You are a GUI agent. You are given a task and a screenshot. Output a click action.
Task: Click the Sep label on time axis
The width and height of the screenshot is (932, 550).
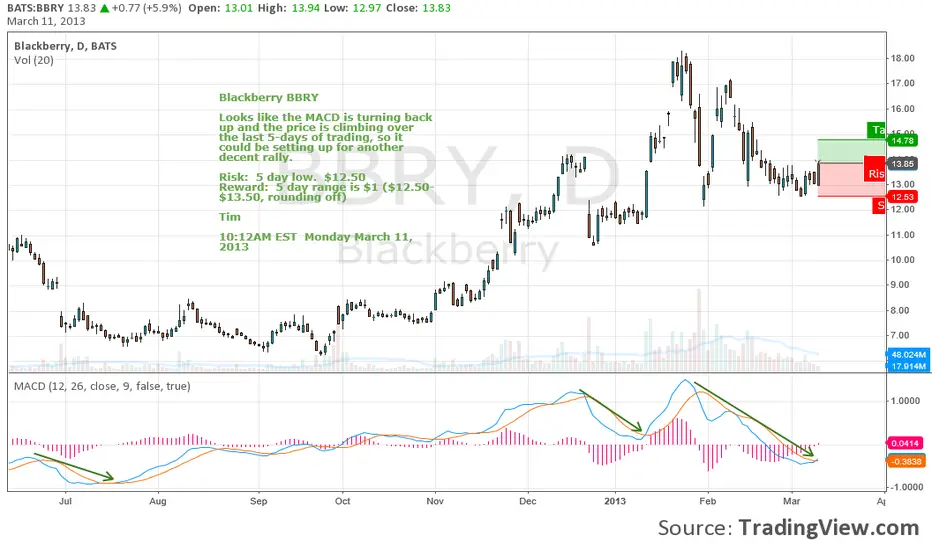click(x=259, y=501)
